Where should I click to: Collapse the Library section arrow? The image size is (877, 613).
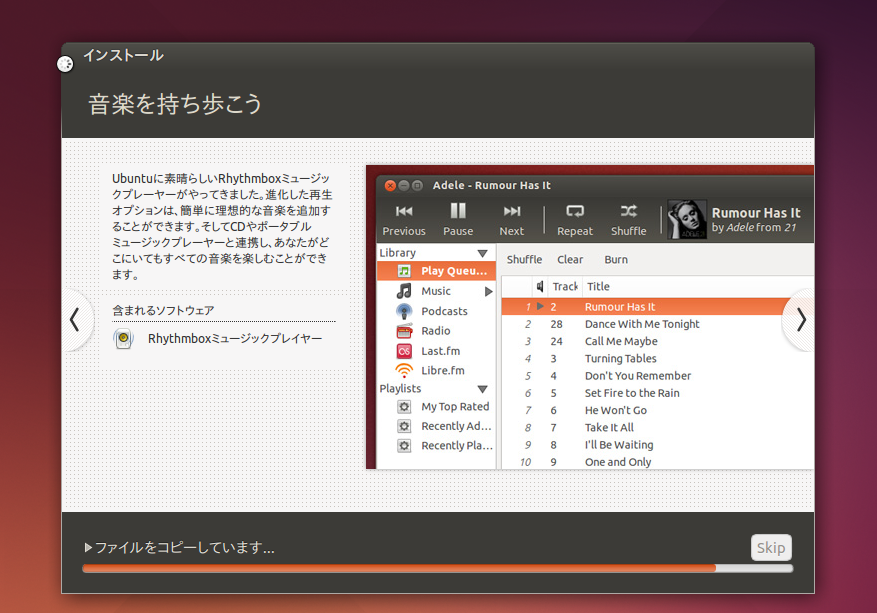pos(483,253)
